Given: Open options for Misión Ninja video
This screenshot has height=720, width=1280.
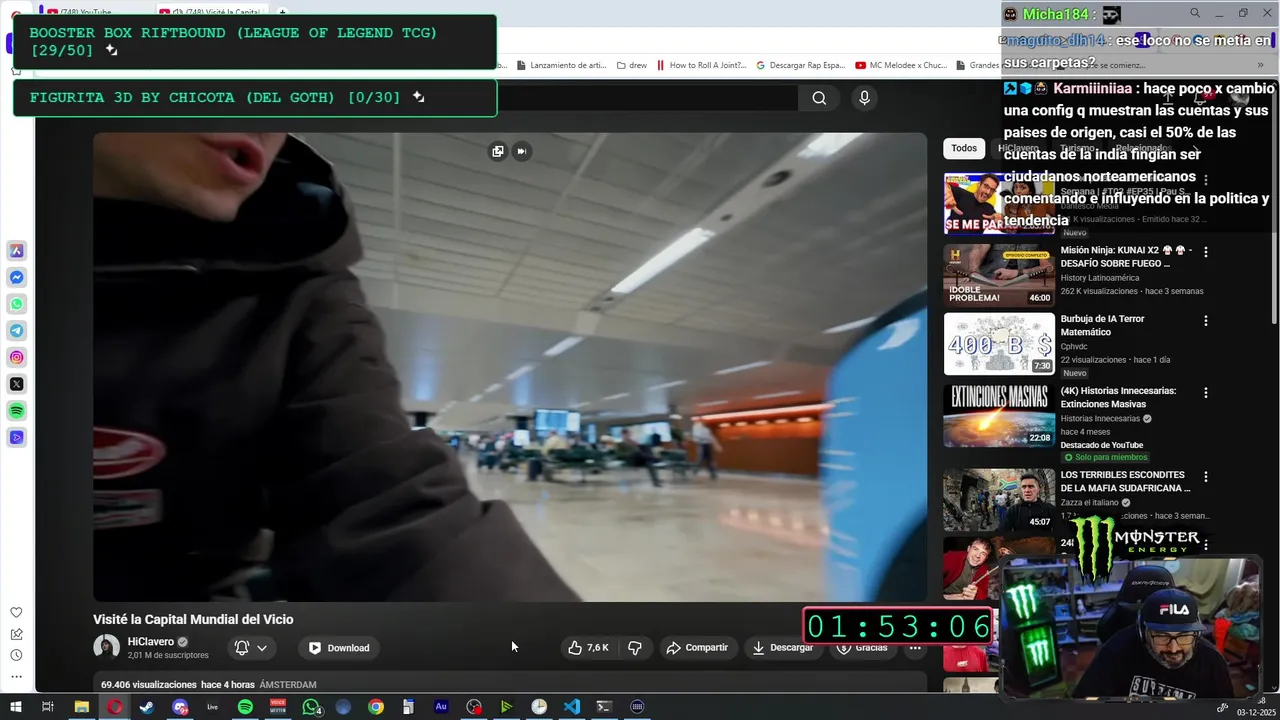Looking at the screenshot, I should click(x=1206, y=252).
